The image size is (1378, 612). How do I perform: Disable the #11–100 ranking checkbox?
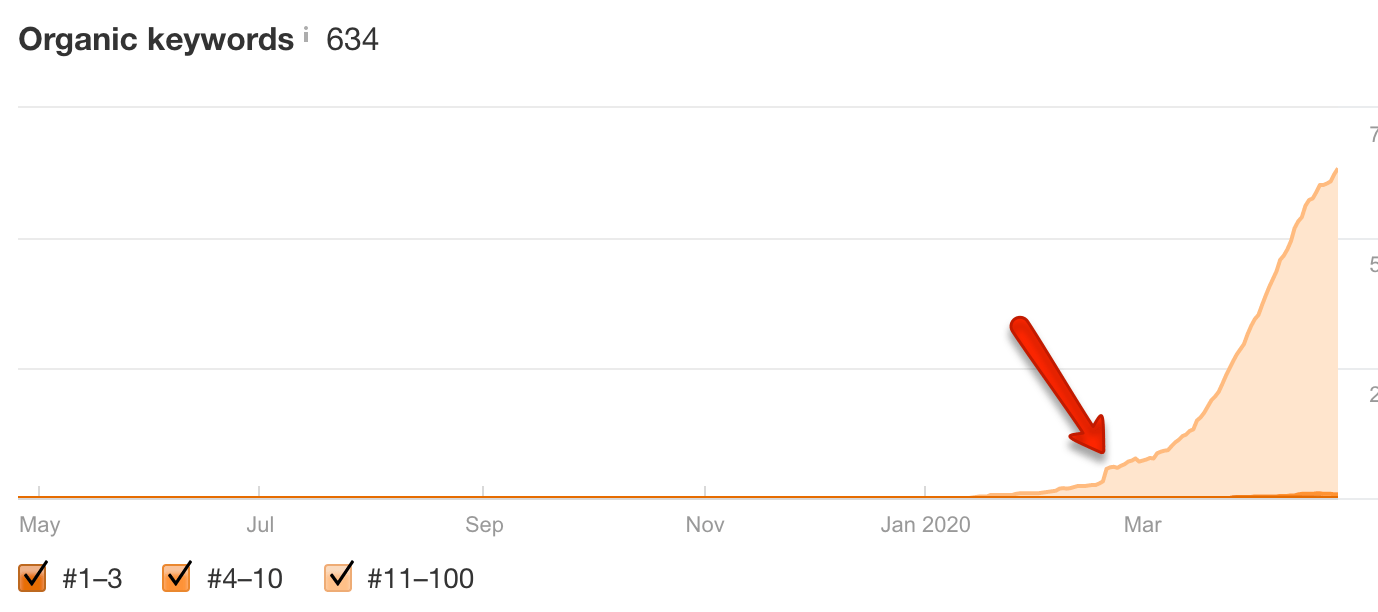tap(338, 577)
